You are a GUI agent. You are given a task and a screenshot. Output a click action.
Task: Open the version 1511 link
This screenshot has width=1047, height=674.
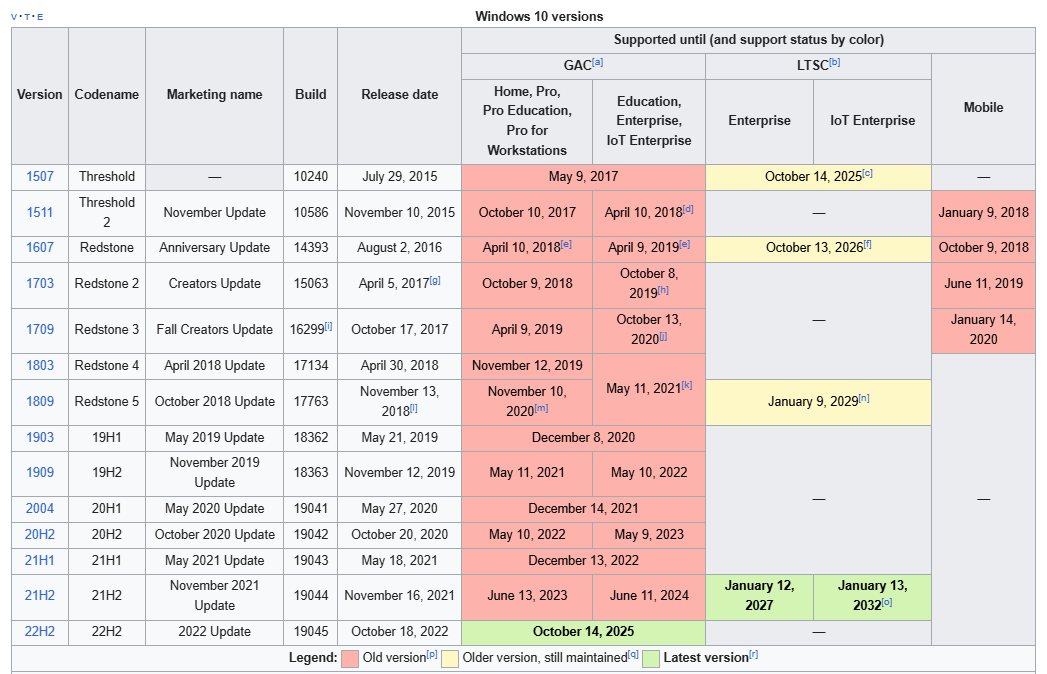tap(39, 212)
